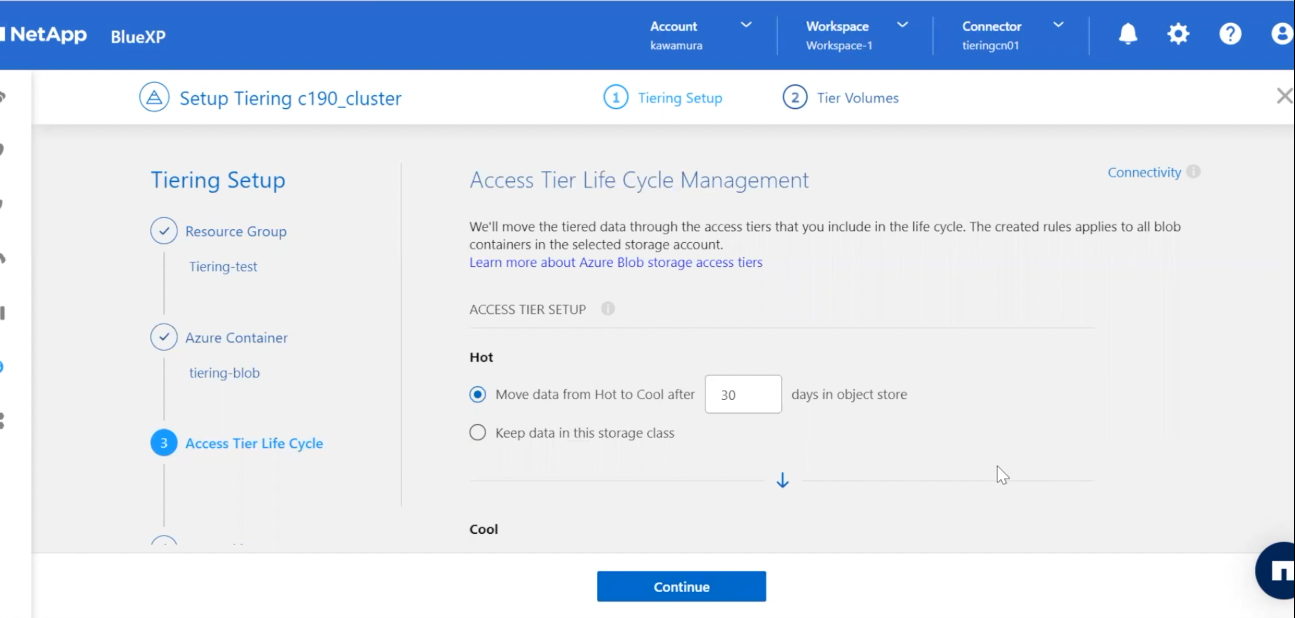Click the info icon beside Connectivity
Screen dimensions: 1295x618
(x=1193, y=172)
